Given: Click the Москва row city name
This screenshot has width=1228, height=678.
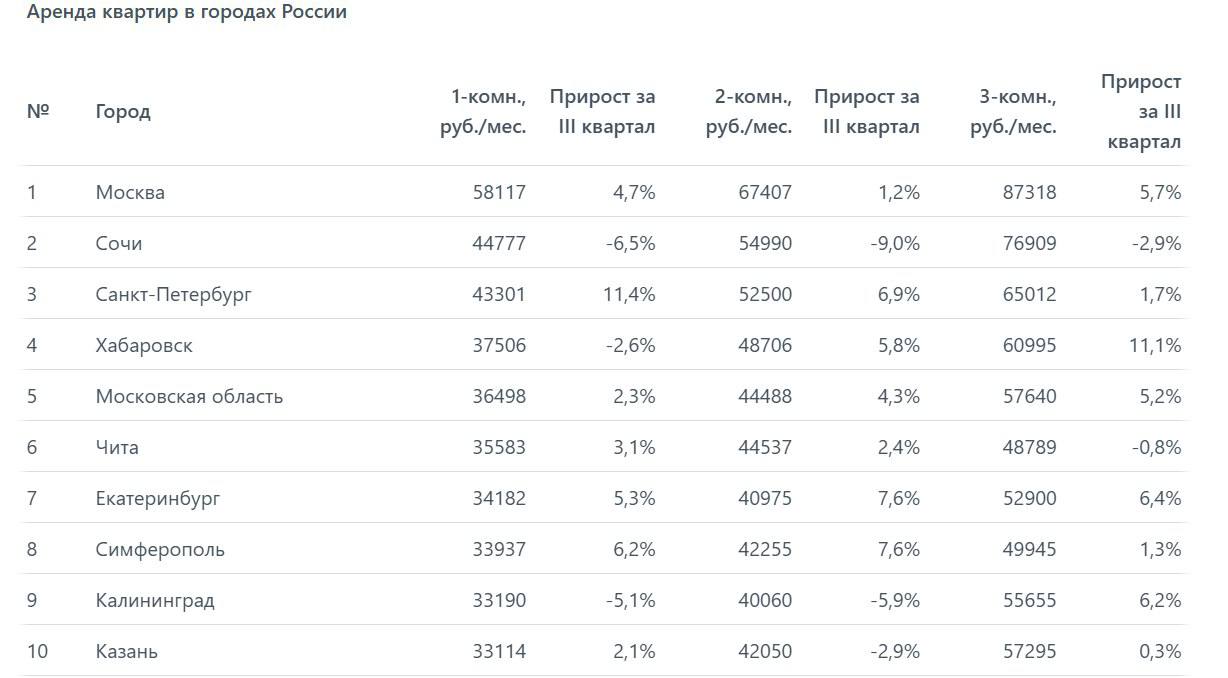Looking at the screenshot, I should [130, 192].
